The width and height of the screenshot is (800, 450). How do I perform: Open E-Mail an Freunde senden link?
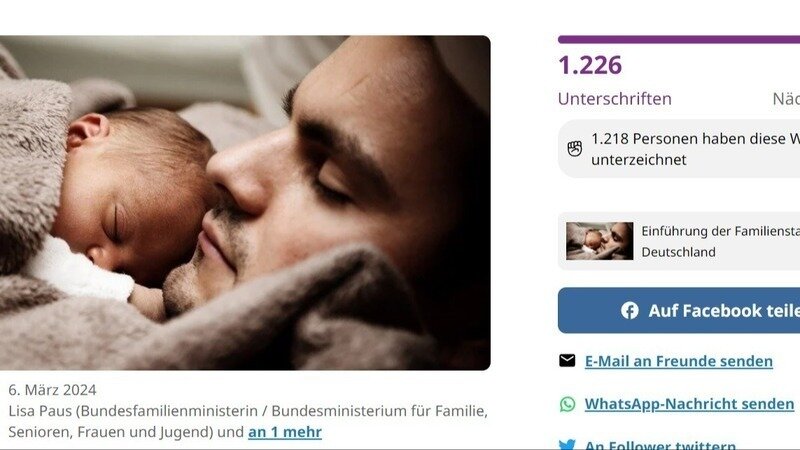tap(679, 361)
